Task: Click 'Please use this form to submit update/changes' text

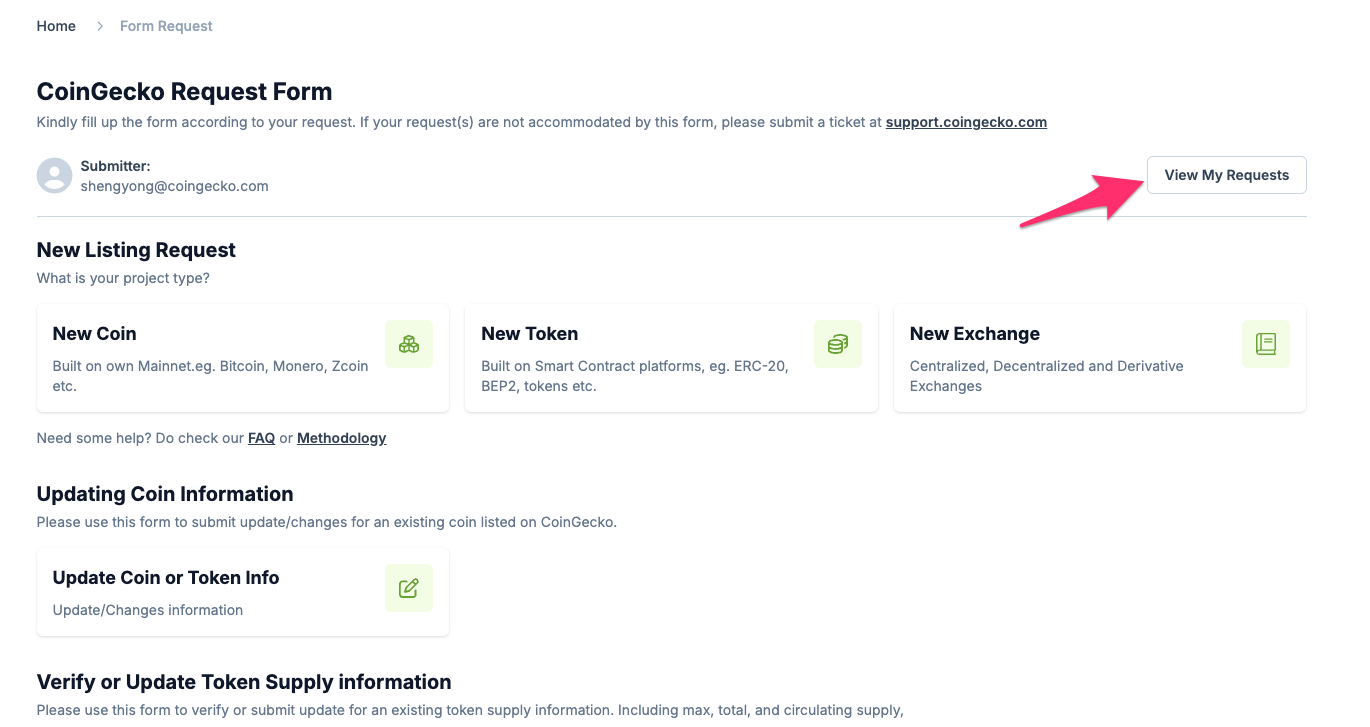Action: (x=327, y=522)
